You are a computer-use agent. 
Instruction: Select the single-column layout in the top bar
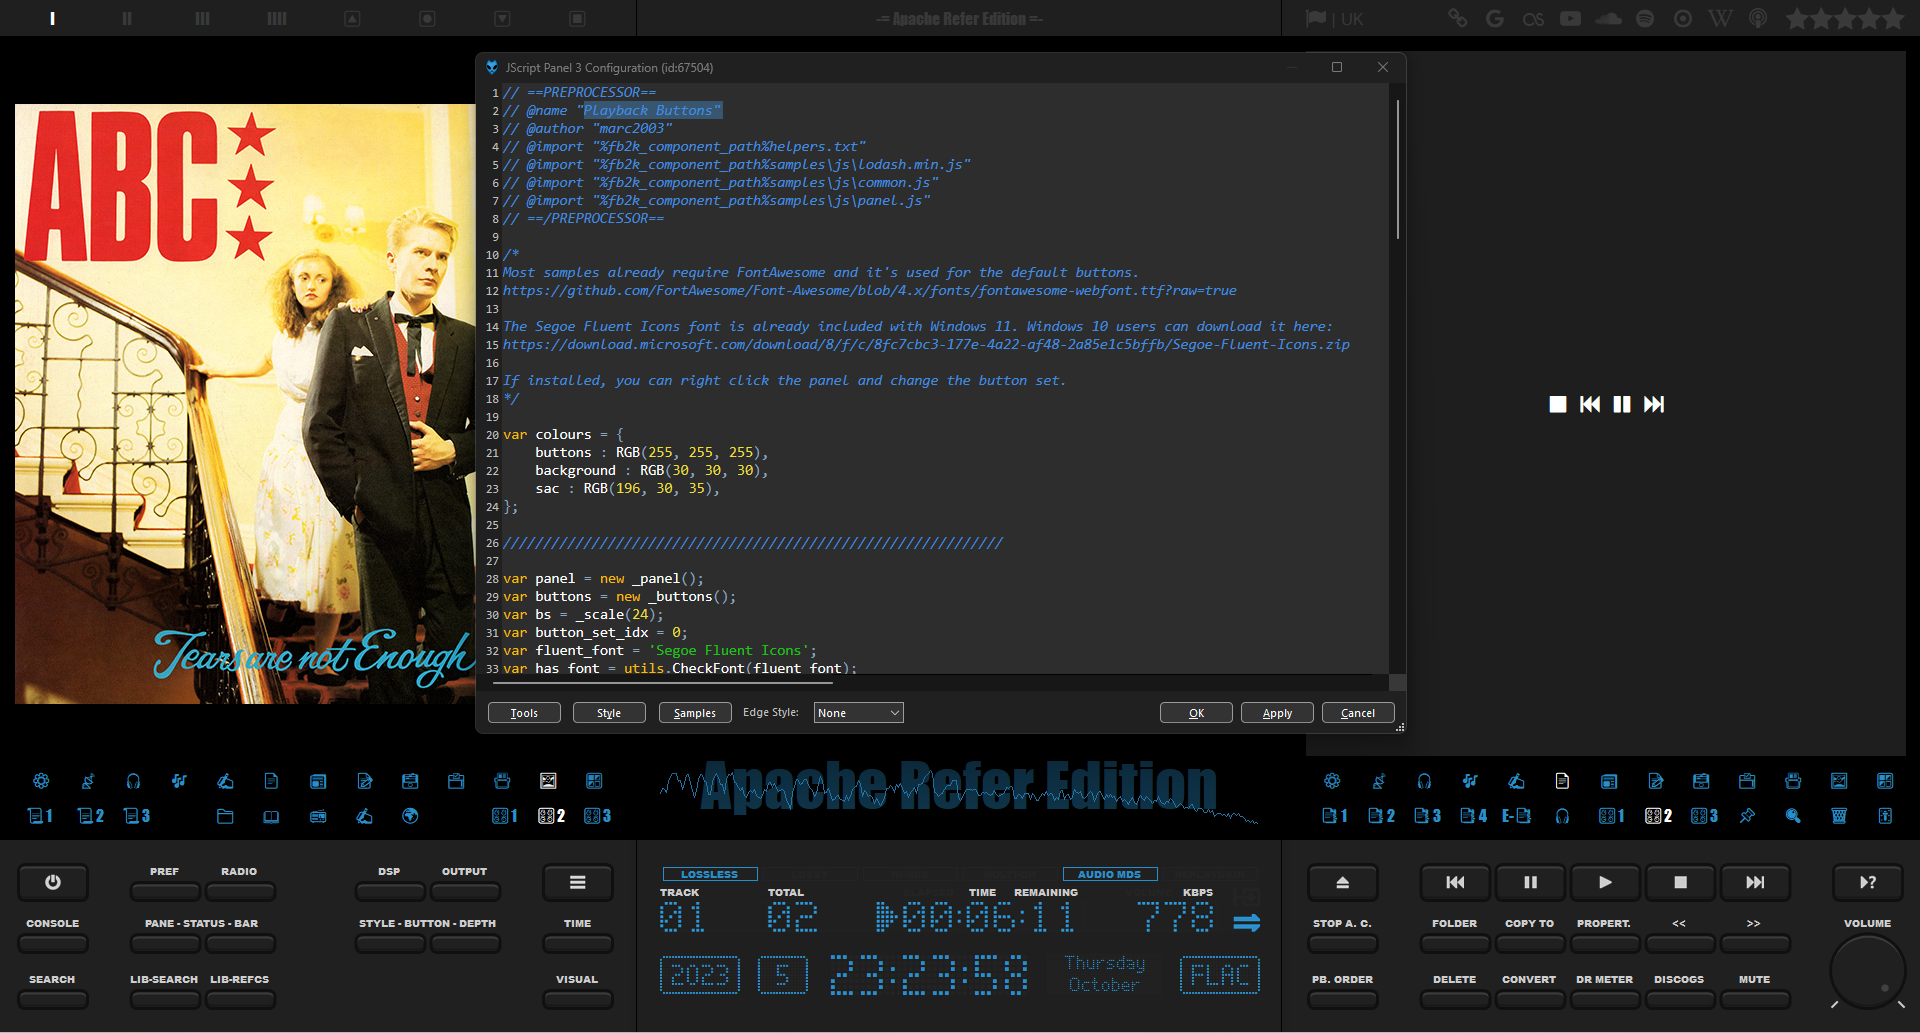click(52, 19)
